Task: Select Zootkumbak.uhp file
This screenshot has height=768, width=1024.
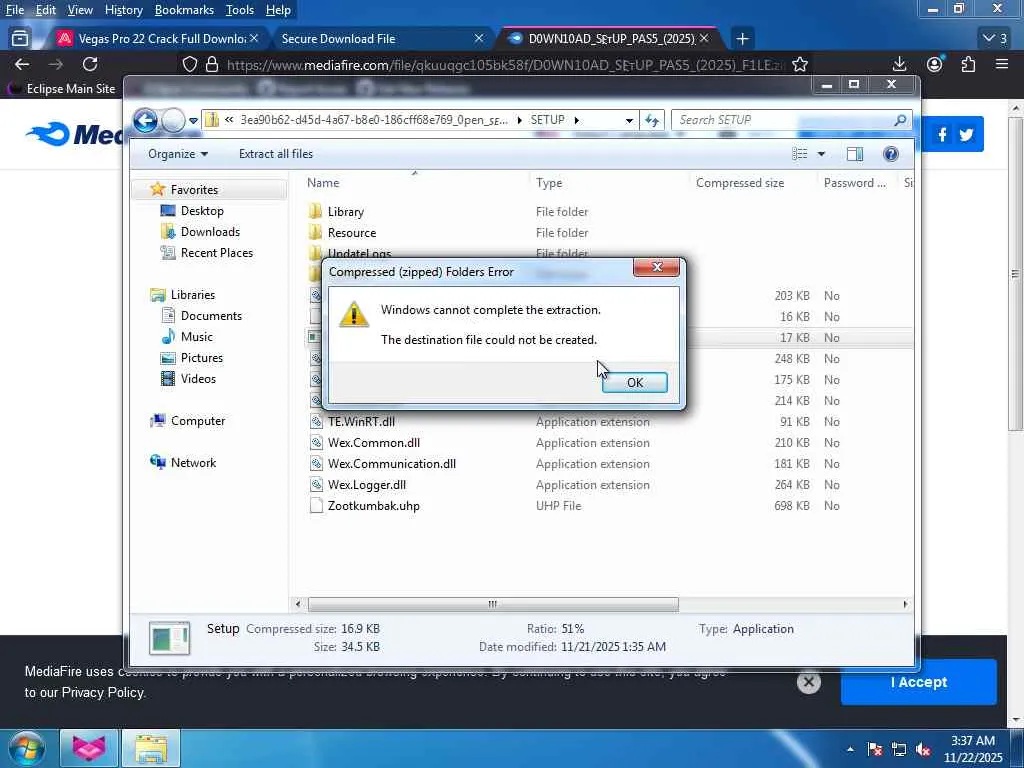Action: tap(374, 506)
